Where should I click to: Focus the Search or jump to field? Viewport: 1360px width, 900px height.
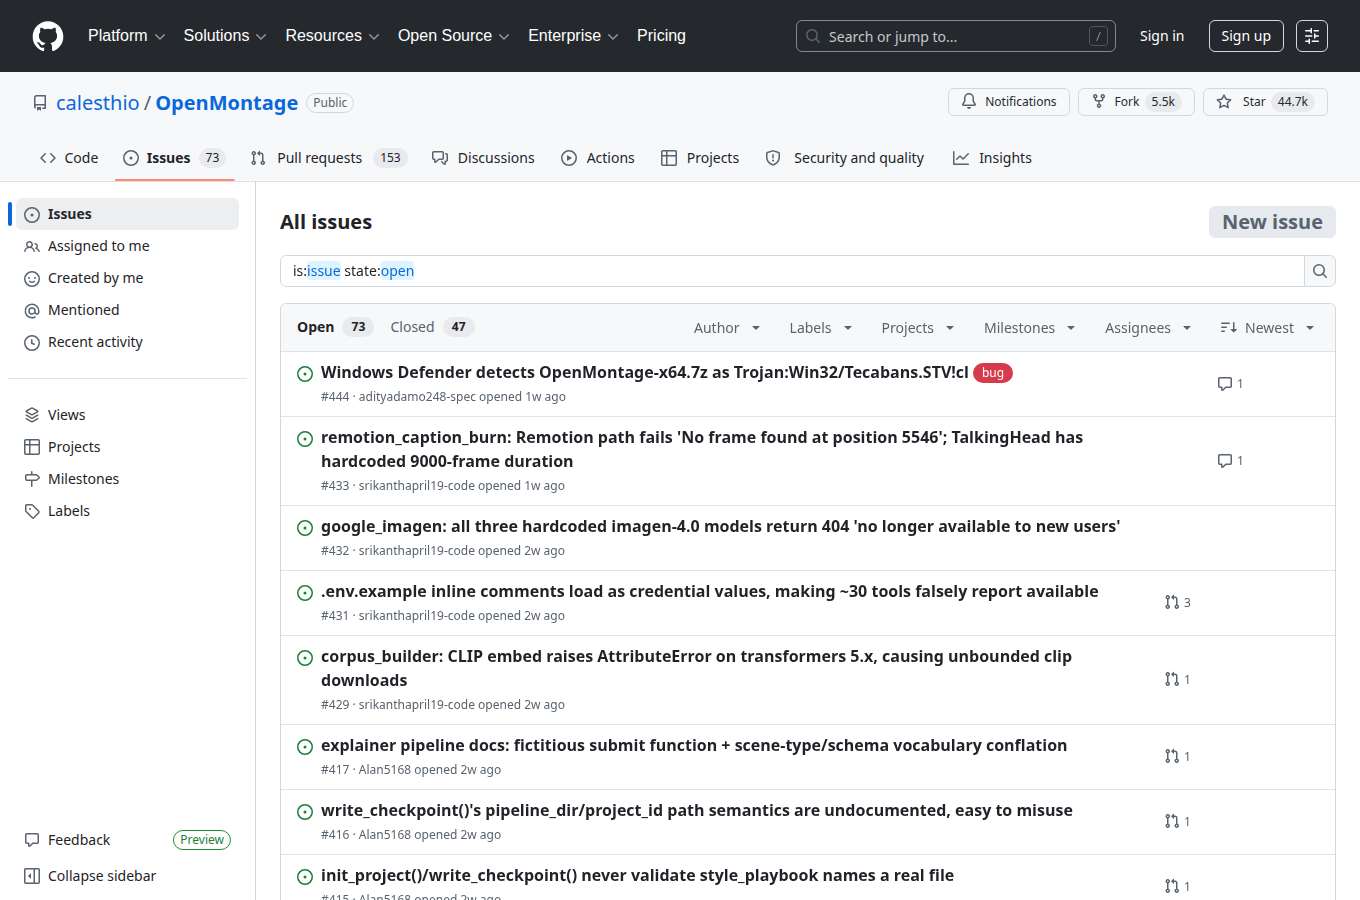click(956, 36)
